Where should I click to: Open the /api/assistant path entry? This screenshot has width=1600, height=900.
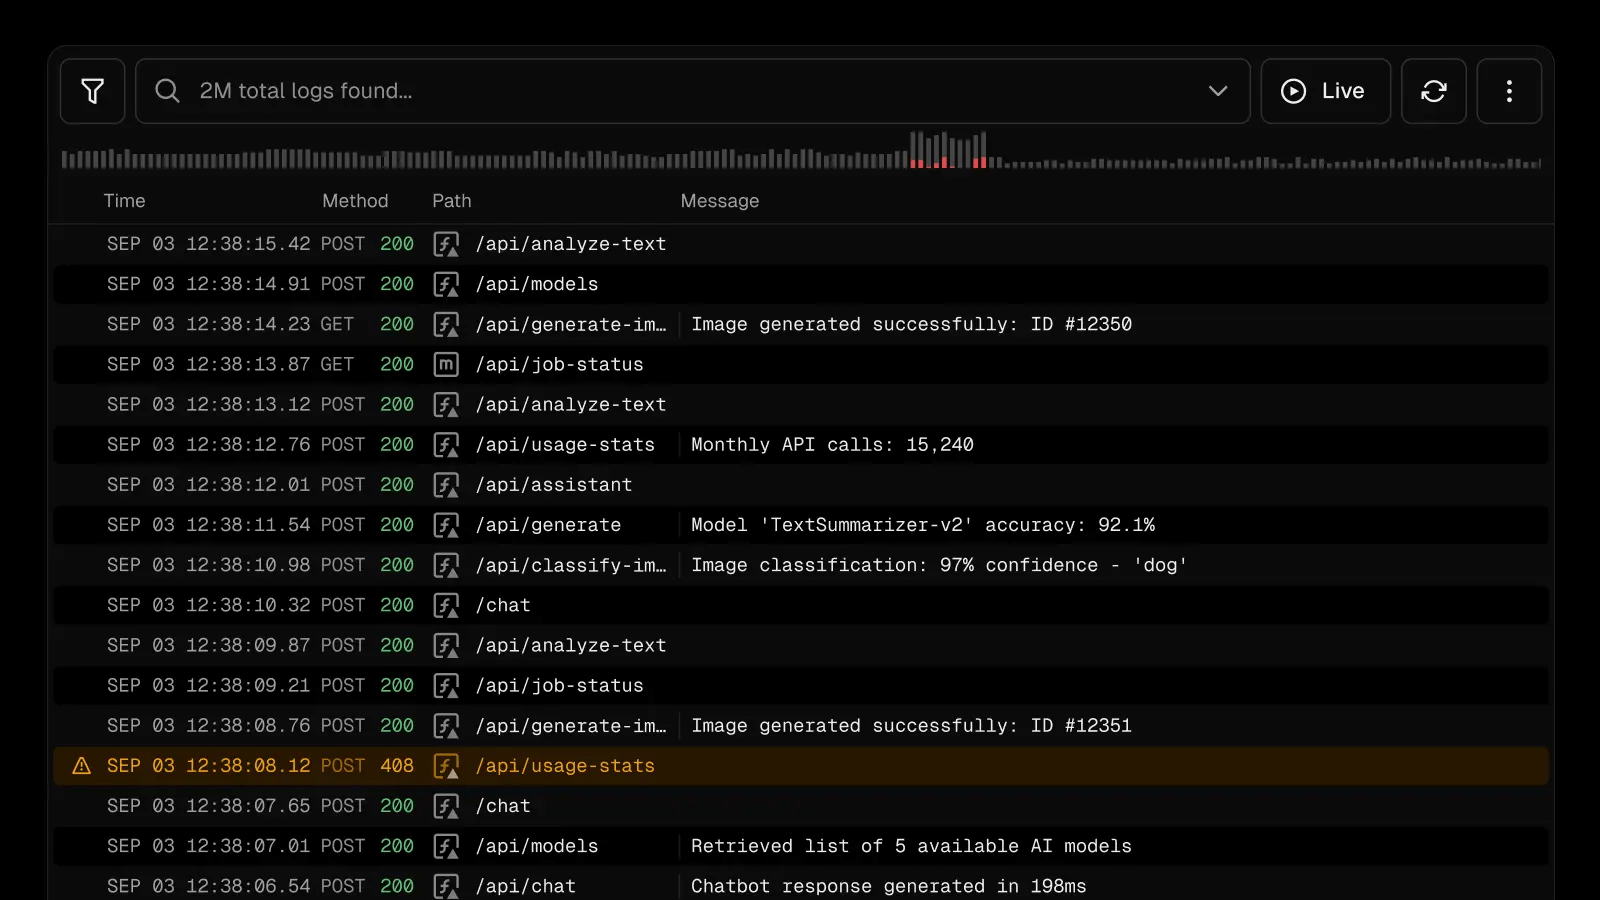554,485
